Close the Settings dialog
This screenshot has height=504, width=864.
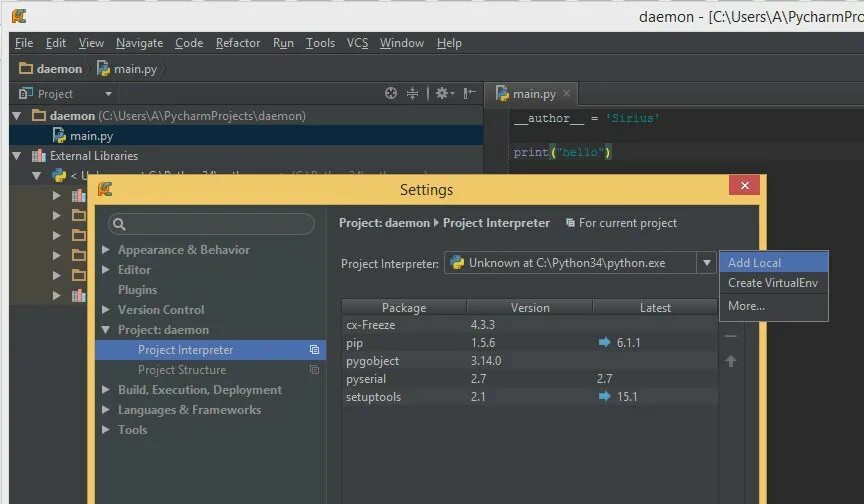coord(744,186)
